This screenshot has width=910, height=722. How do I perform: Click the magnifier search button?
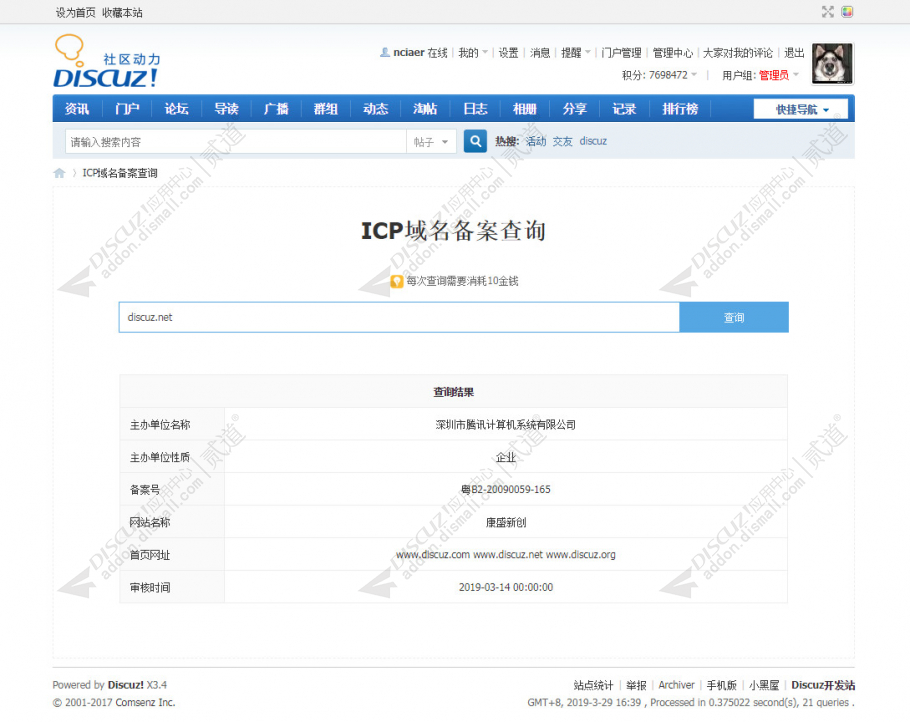tap(475, 141)
